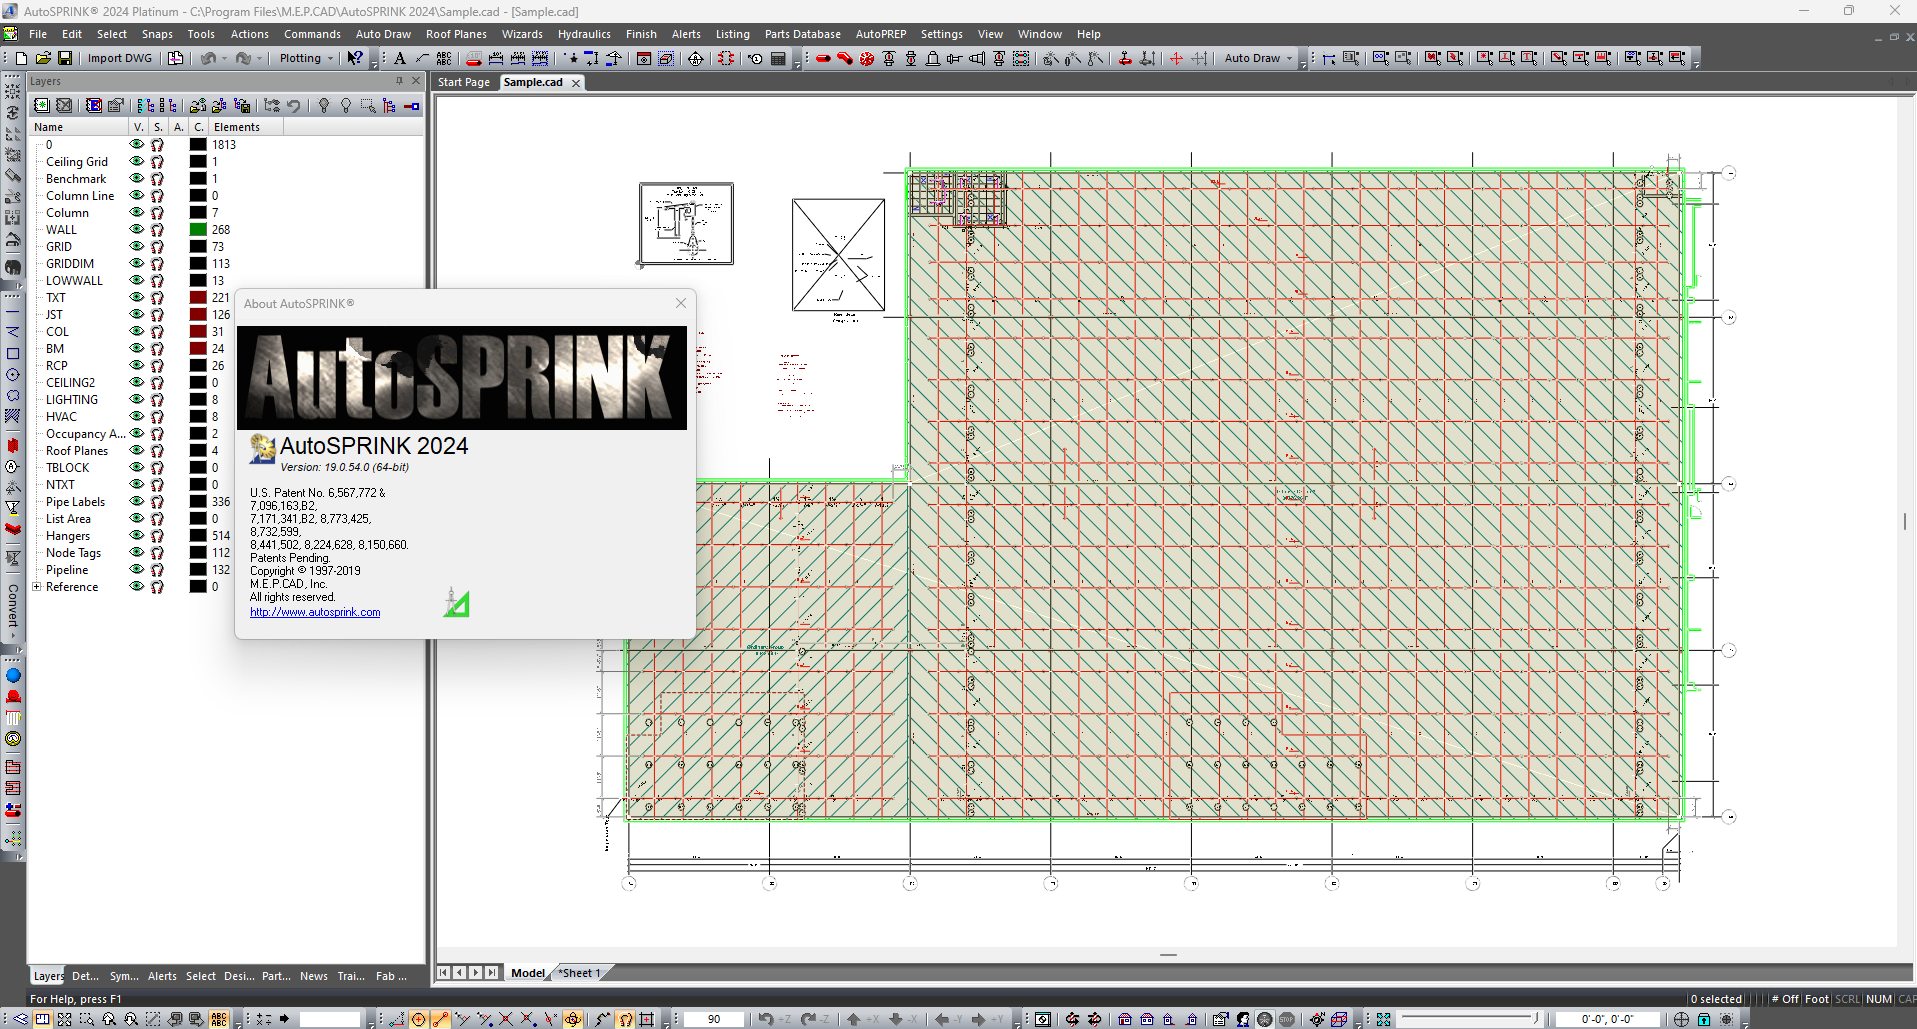Screen dimensions: 1917x1029
Task: Expand the Reference layer tree node
Action: [x=37, y=587]
